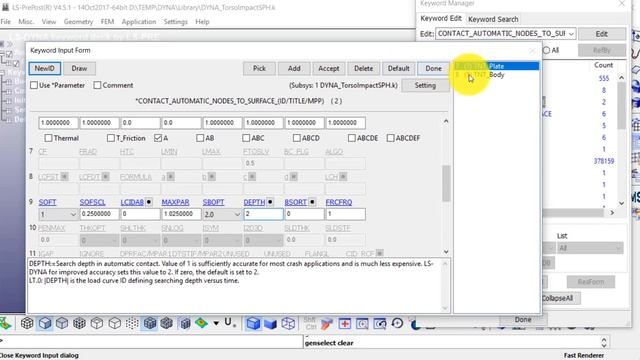This screenshot has height=360, width=640.
Task: Select the blue wireframe cube icon
Action: [288, 323]
